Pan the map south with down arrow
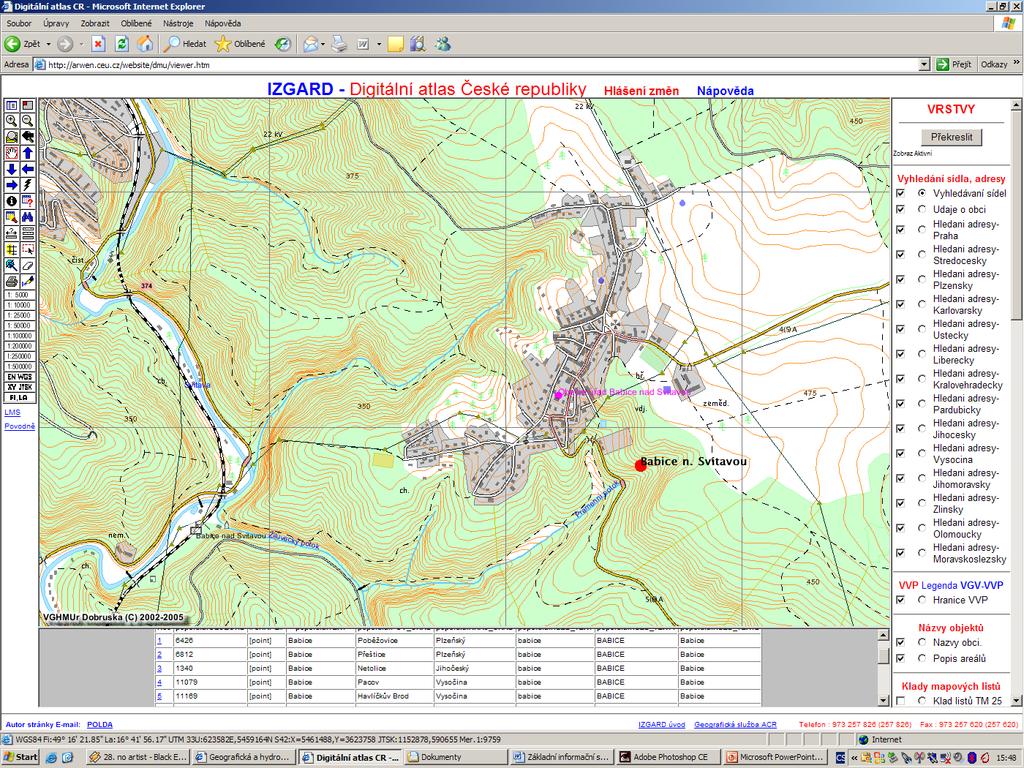 11,169
